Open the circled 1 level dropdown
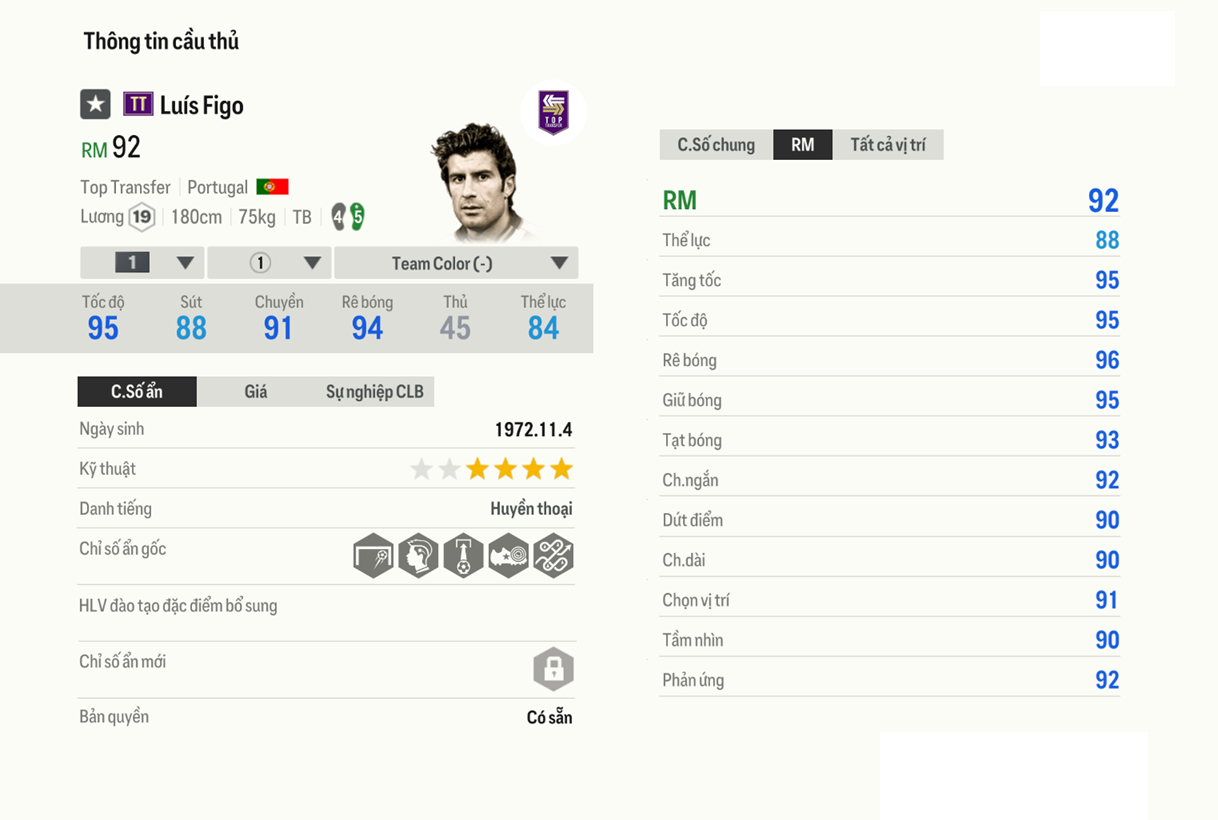This screenshot has width=1218, height=820. click(x=270, y=263)
